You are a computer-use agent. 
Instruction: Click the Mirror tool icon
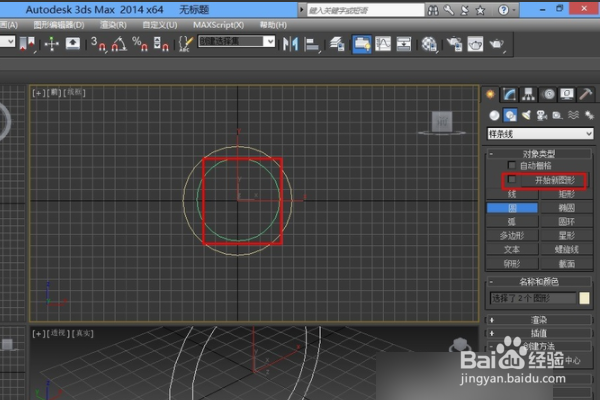click(290, 44)
